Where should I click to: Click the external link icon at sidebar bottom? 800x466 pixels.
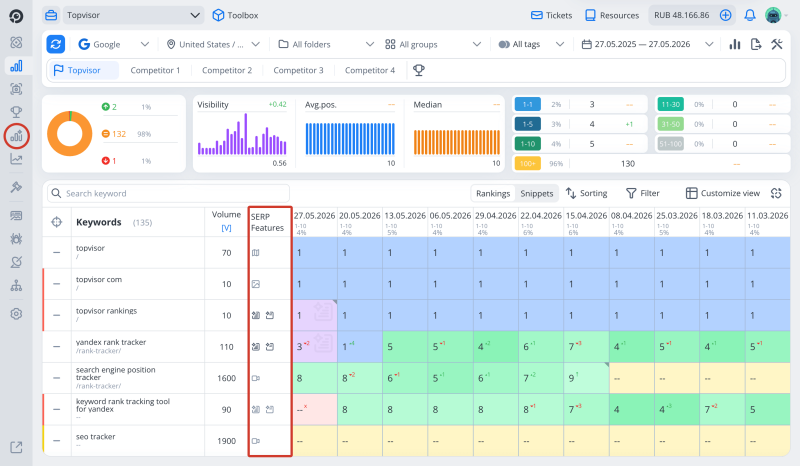pyautogui.click(x=16, y=447)
